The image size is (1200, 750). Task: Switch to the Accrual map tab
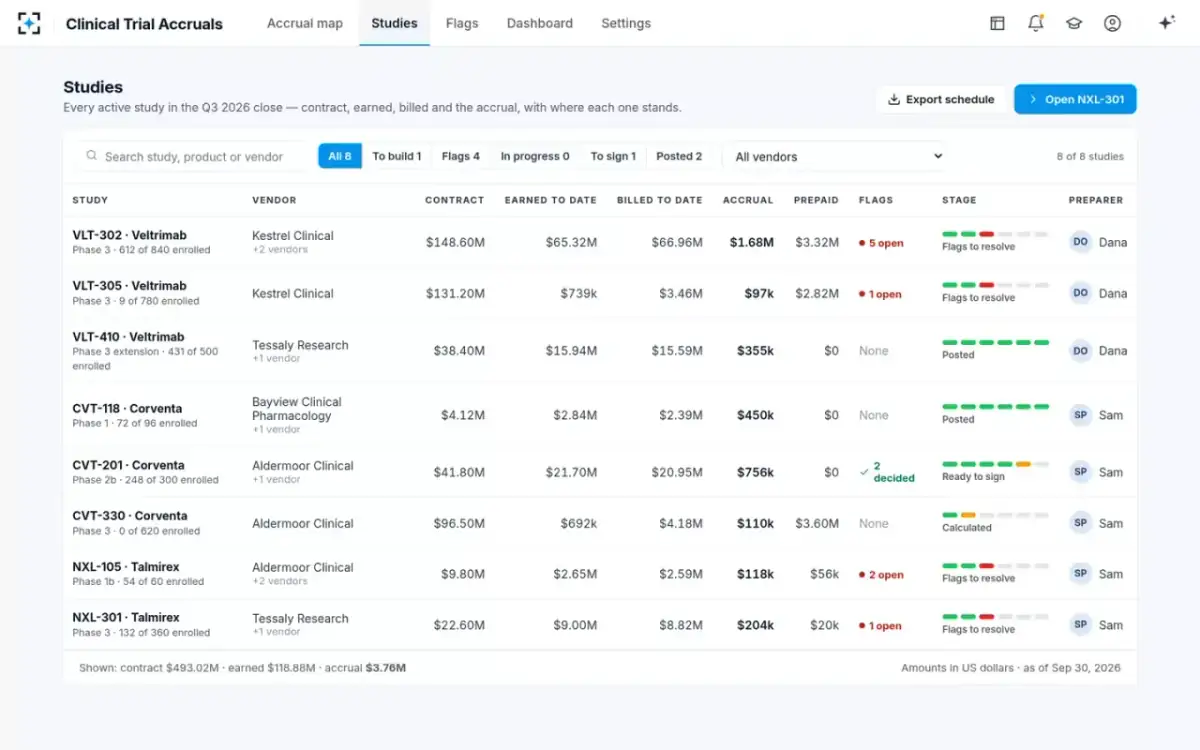click(305, 23)
